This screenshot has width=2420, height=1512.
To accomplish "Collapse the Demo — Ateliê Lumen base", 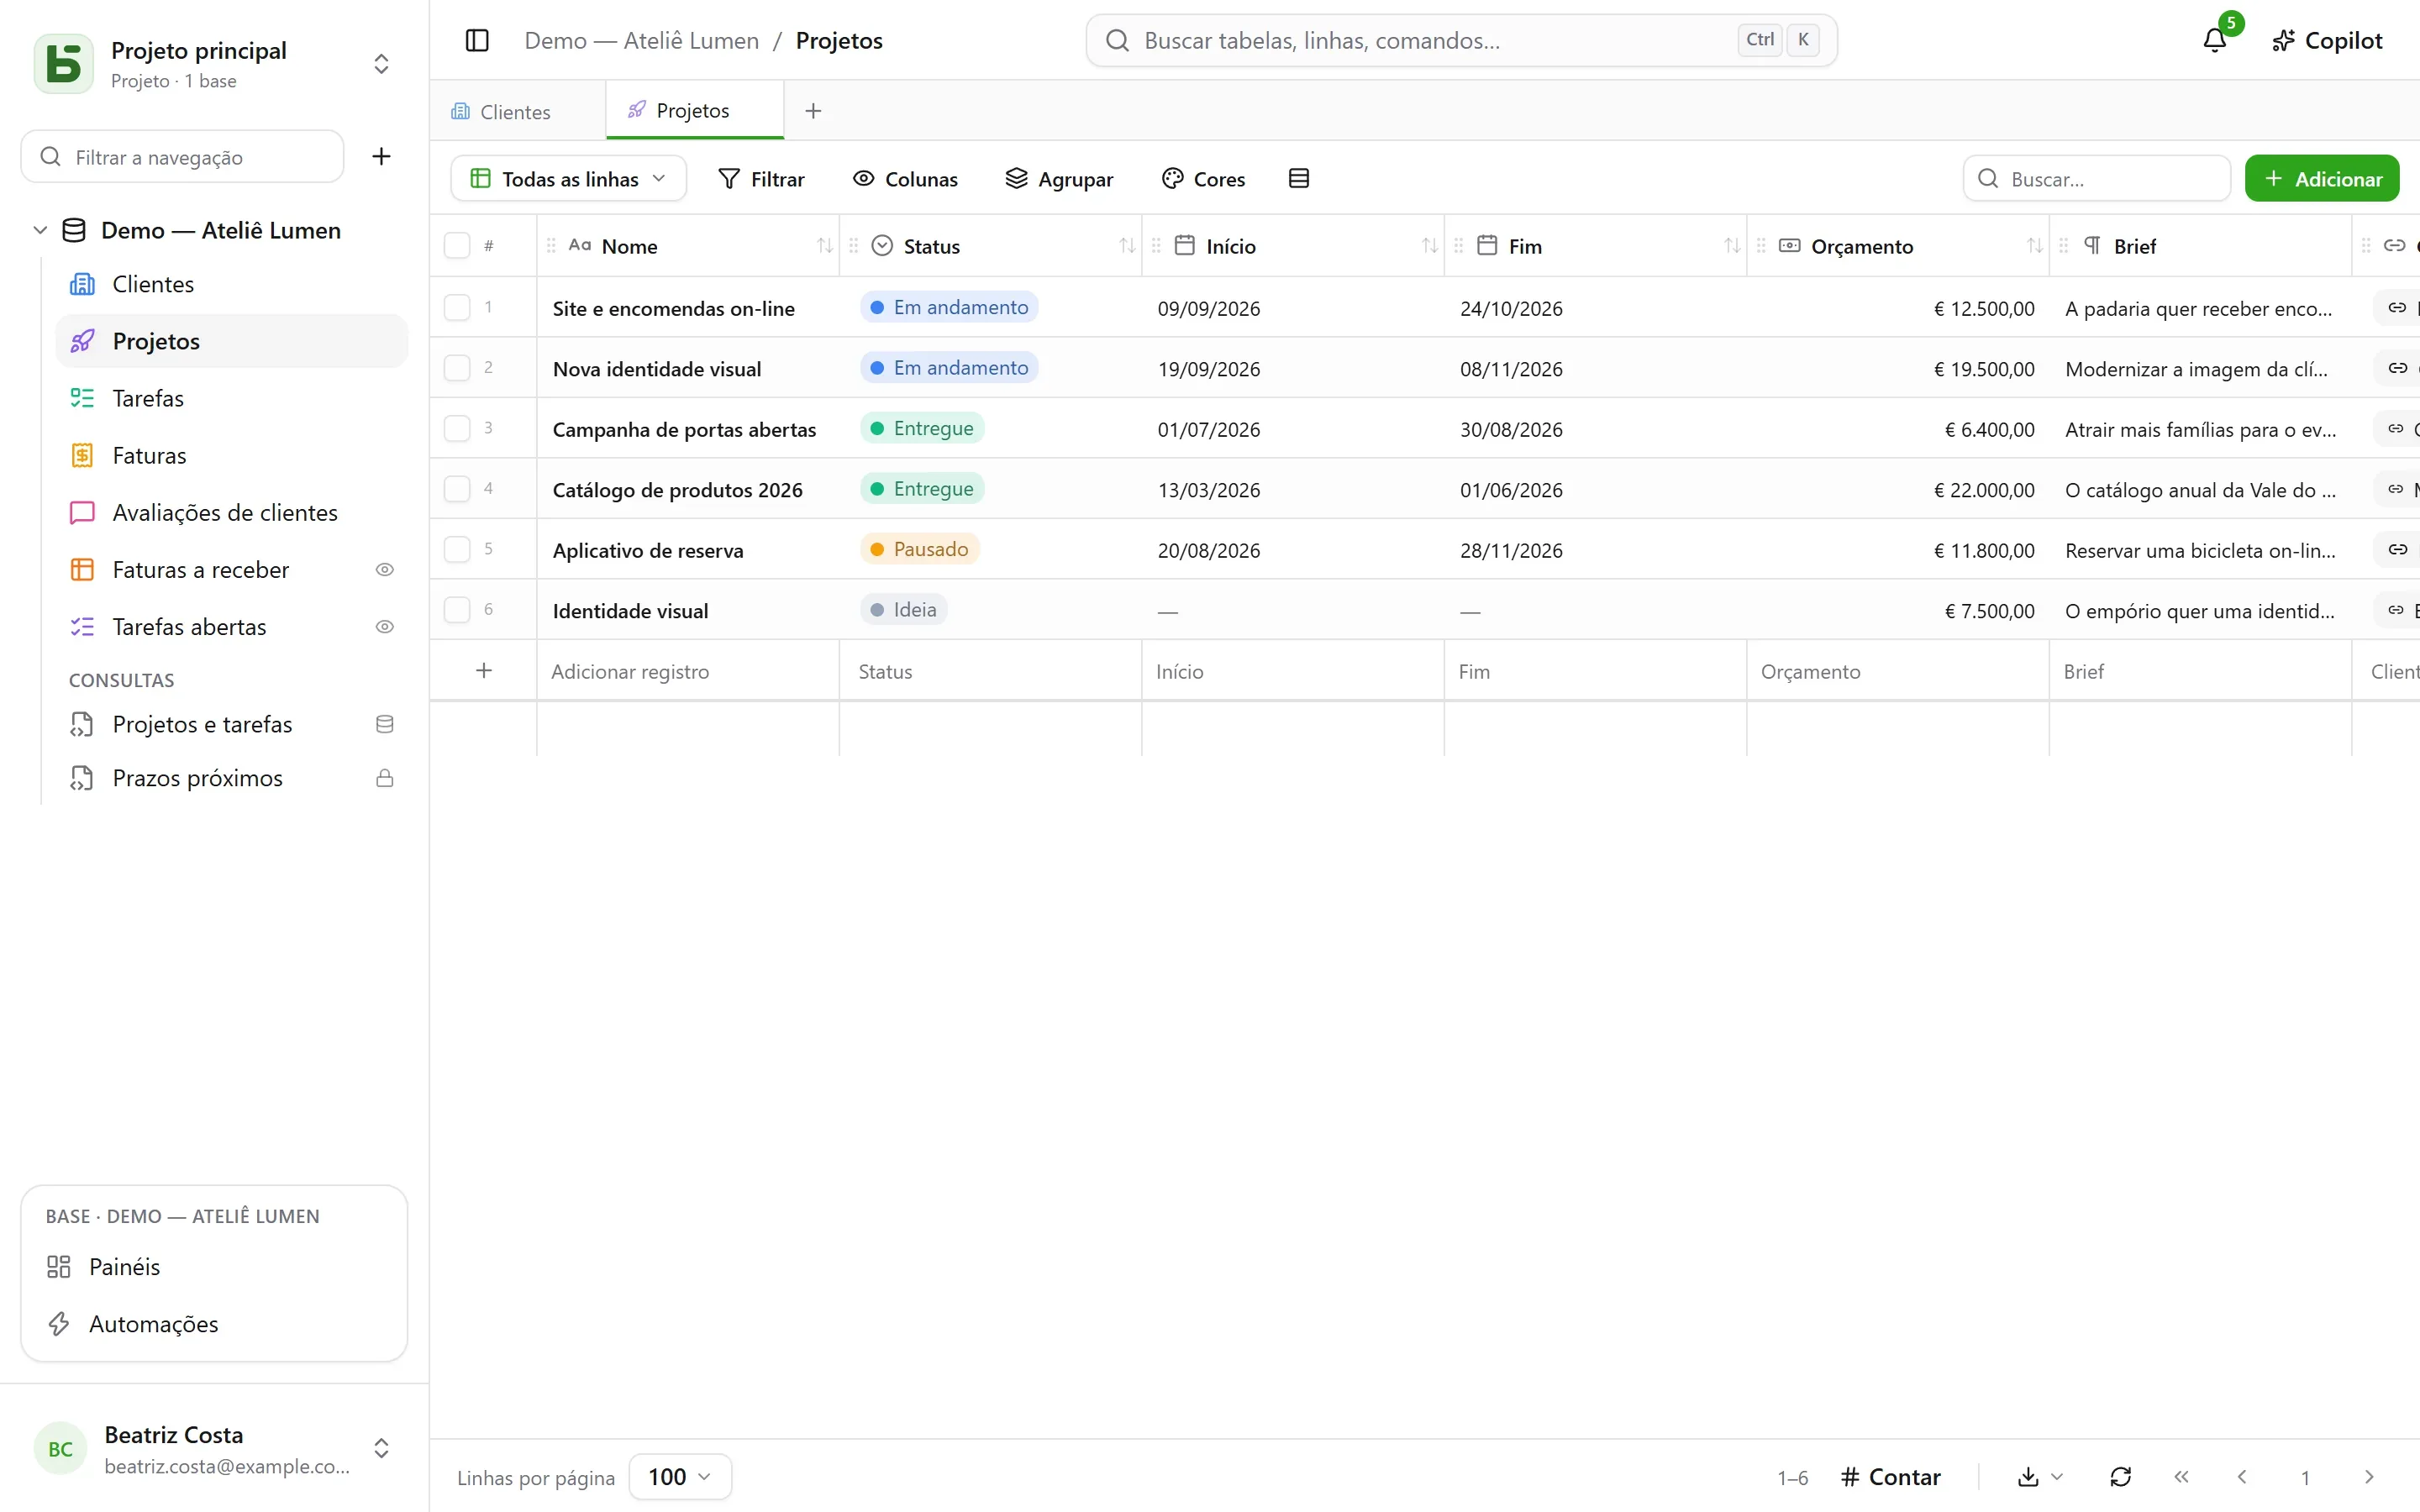I will point(40,231).
